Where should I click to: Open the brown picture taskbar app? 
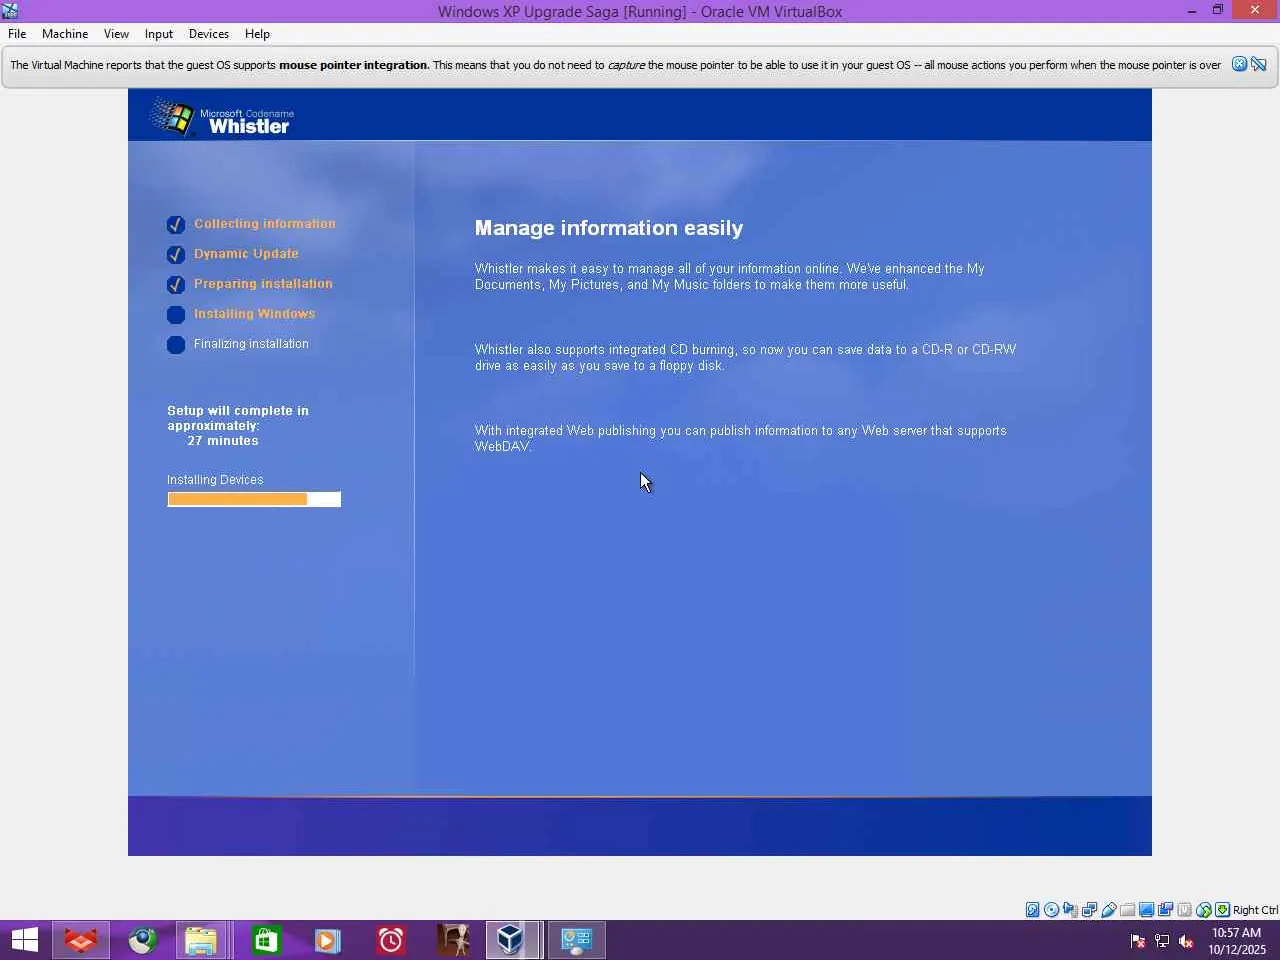pyautogui.click(x=453, y=940)
